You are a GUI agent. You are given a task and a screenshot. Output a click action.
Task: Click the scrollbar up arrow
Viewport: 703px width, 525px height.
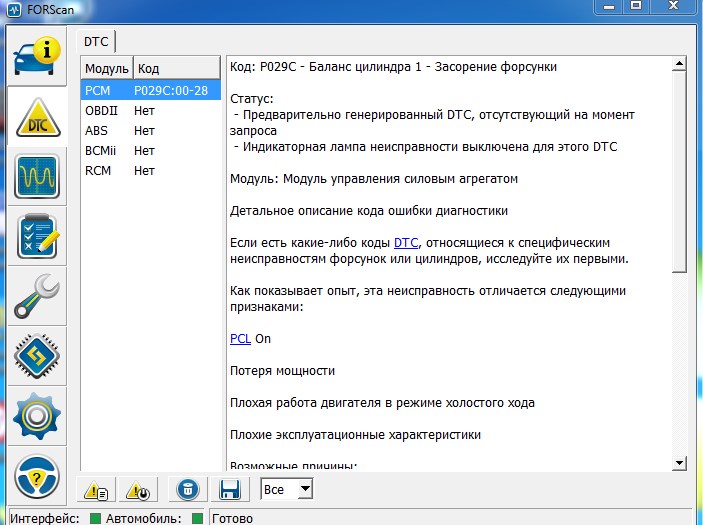click(679, 64)
